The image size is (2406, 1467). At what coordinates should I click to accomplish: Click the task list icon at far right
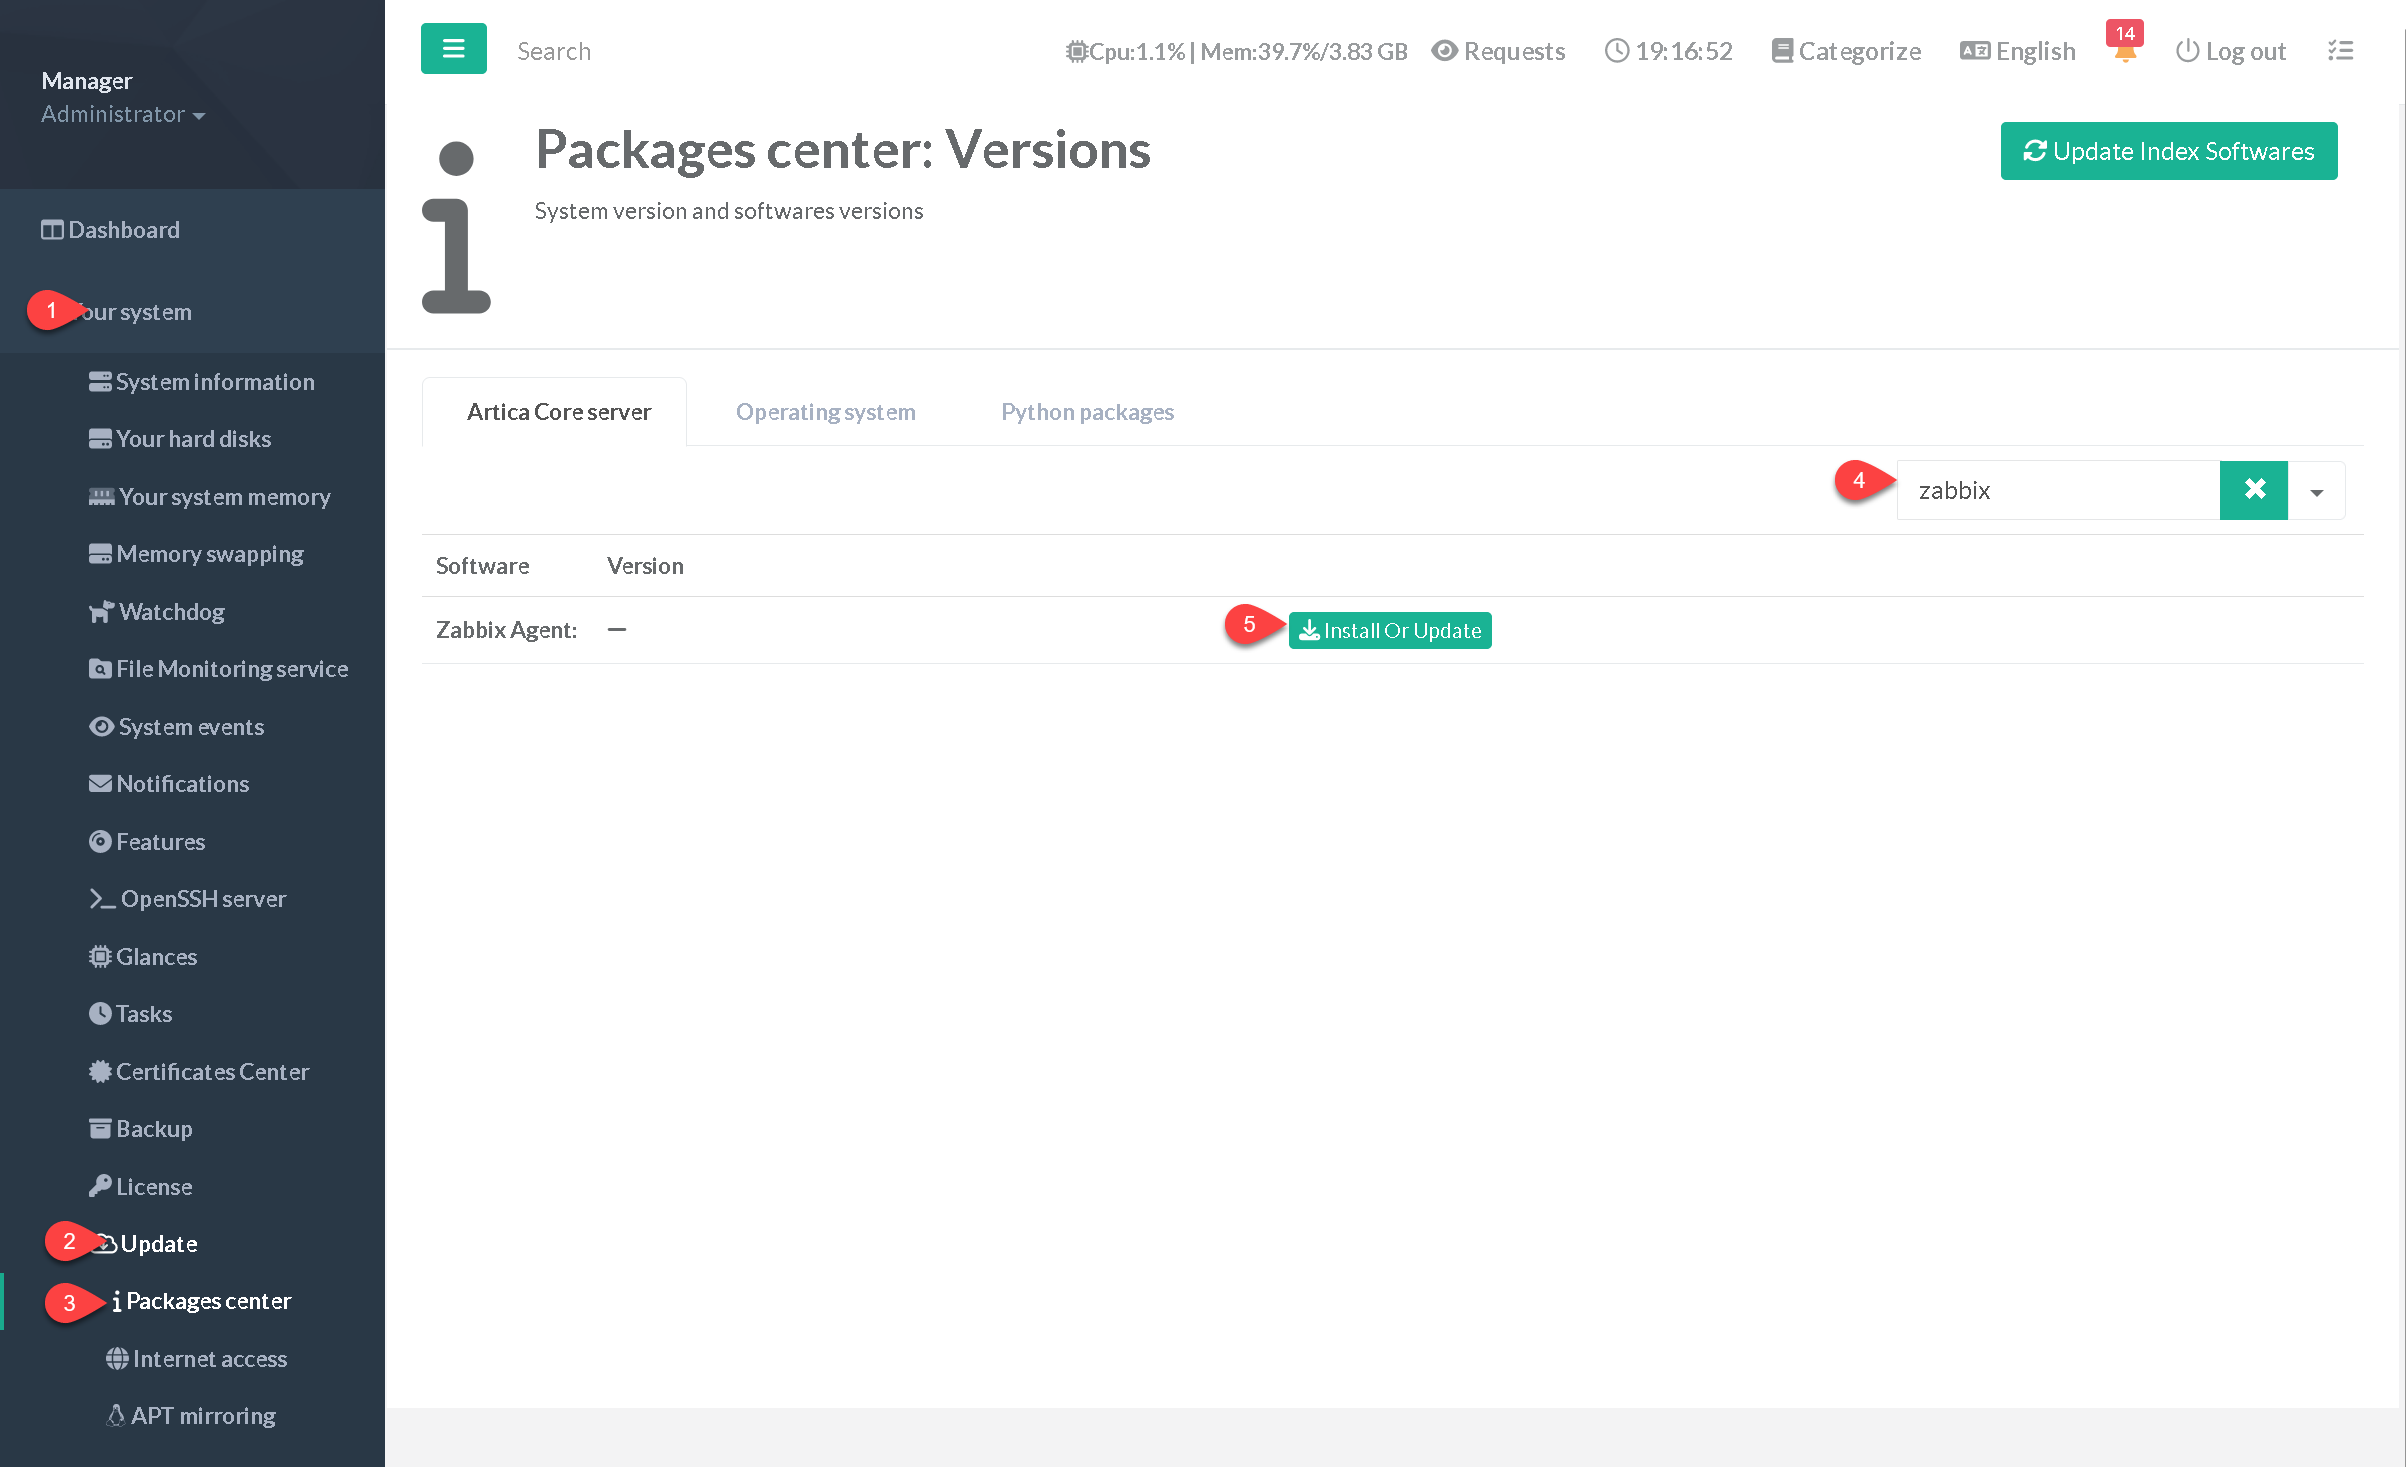coord(2340,51)
